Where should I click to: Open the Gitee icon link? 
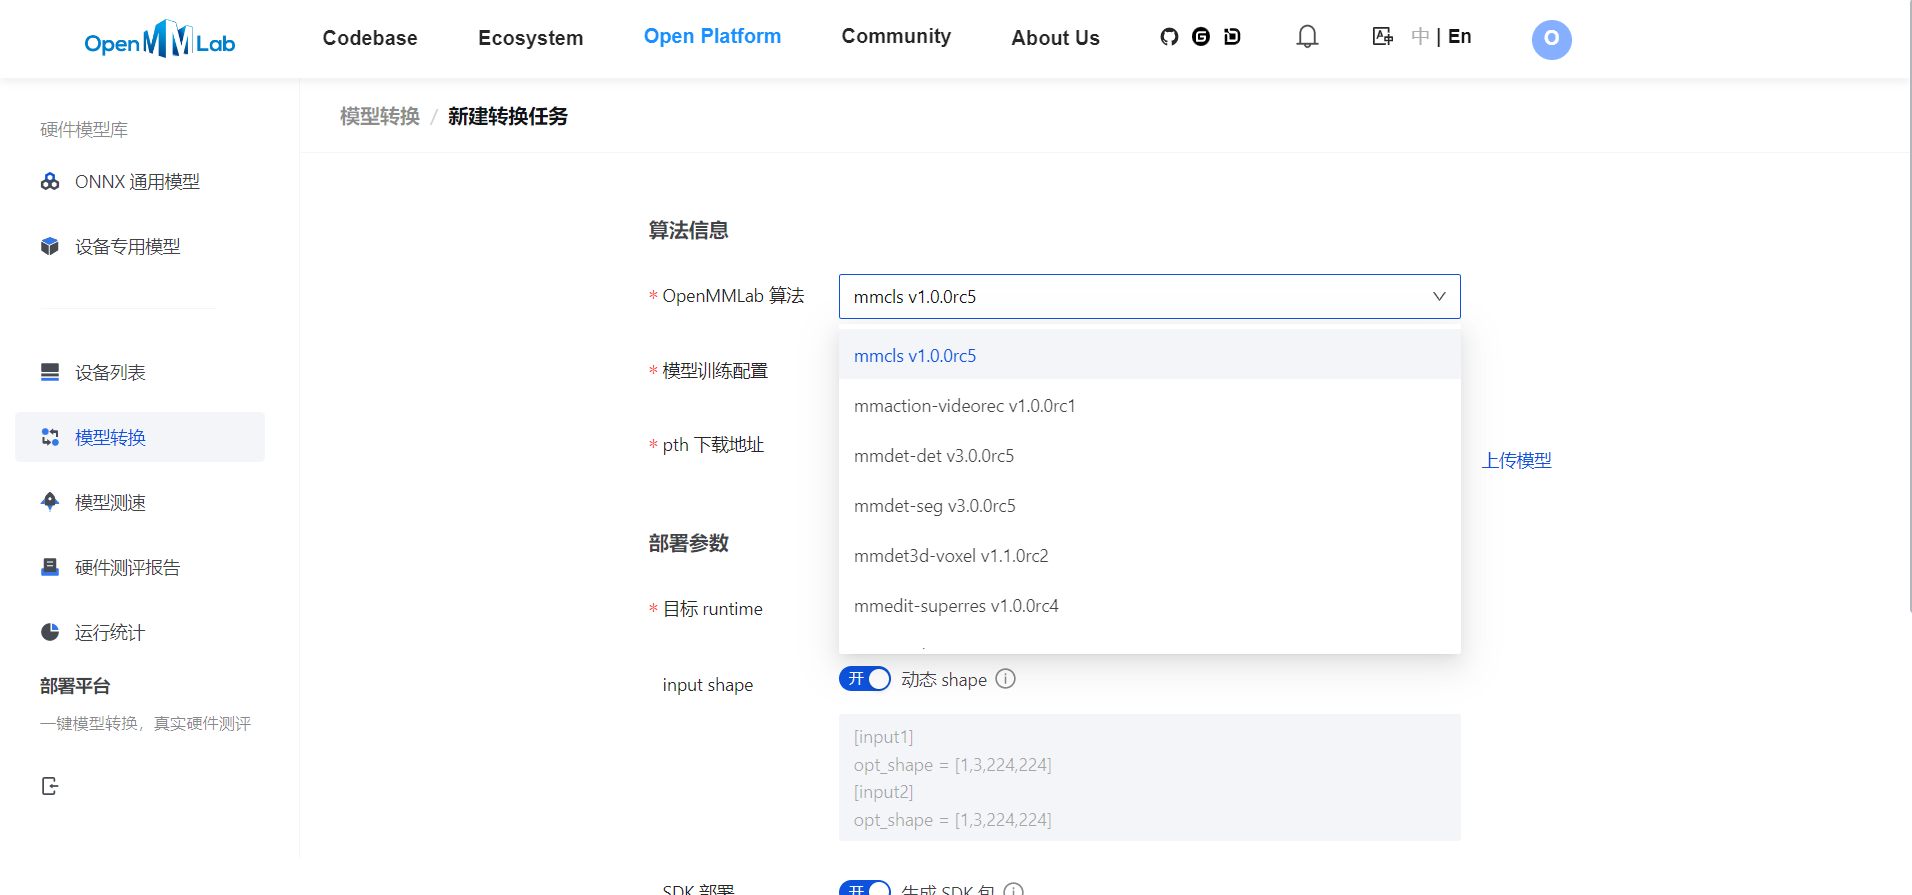click(1201, 37)
